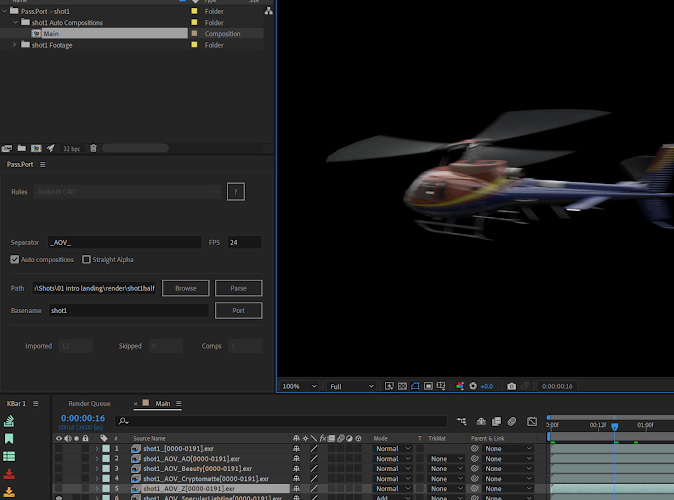
Task: Toggle the hide shy layers switch
Action: (x=481, y=421)
